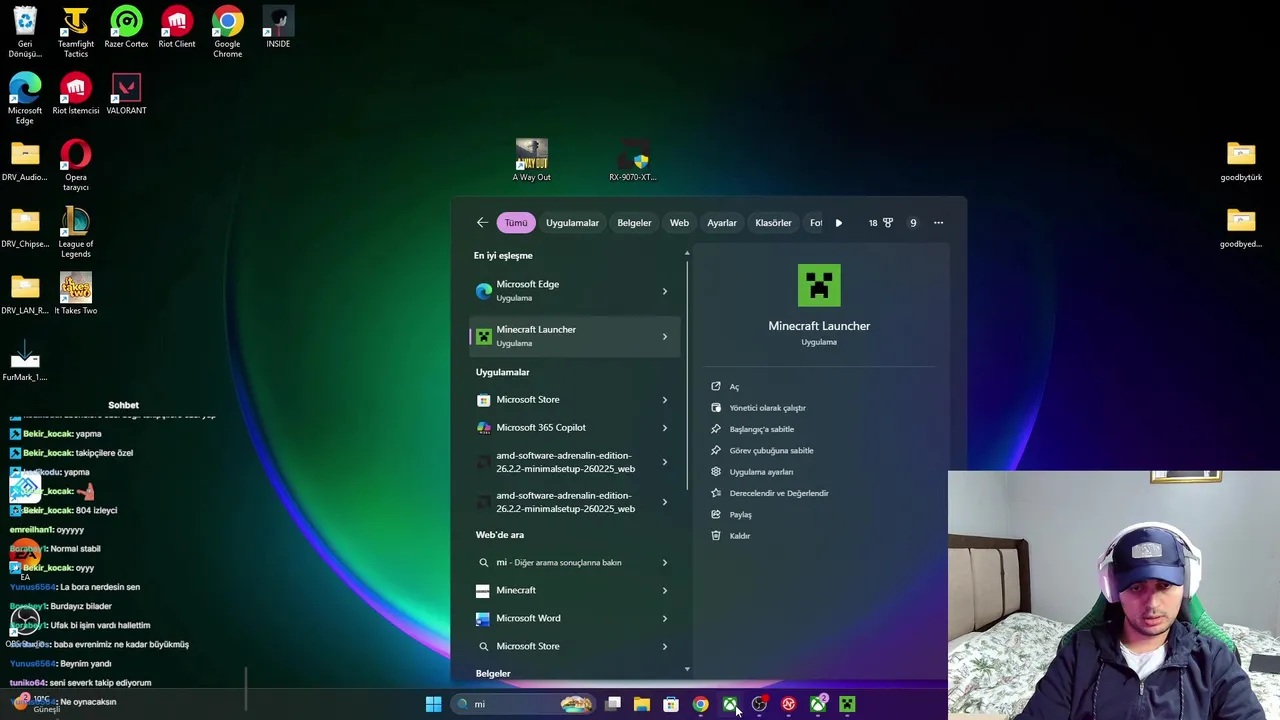The image size is (1280, 720).
Task: Open the INSIDE game desktop shortcut
Action: tap(278, 27)
